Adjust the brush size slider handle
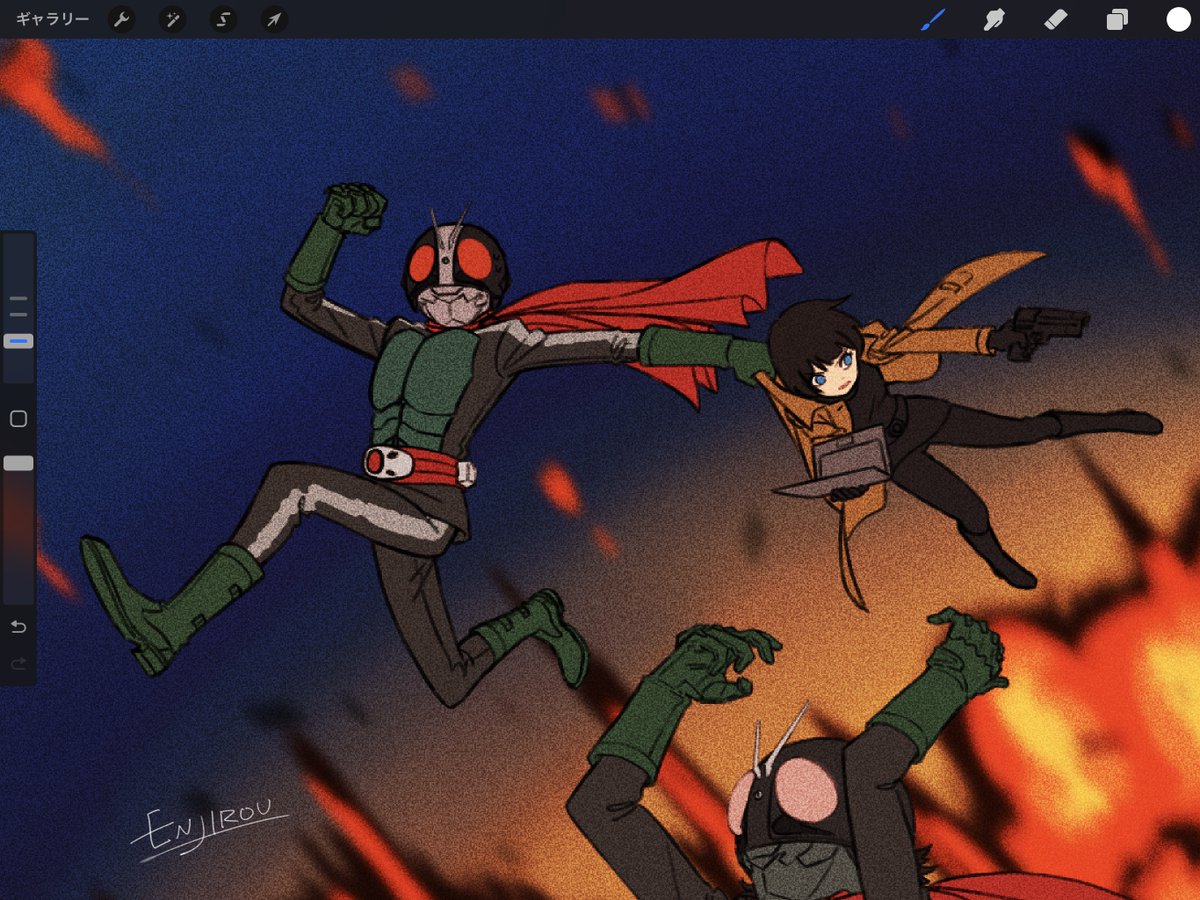This screenshot has height=900, width=1200. click(18, 341)
